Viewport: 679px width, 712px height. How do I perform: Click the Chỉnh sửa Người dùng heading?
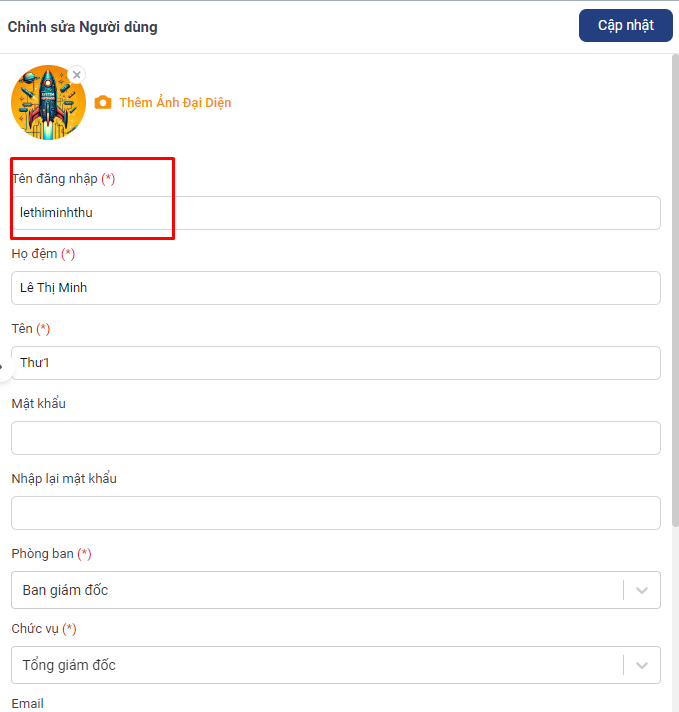[x=82, y=27]
